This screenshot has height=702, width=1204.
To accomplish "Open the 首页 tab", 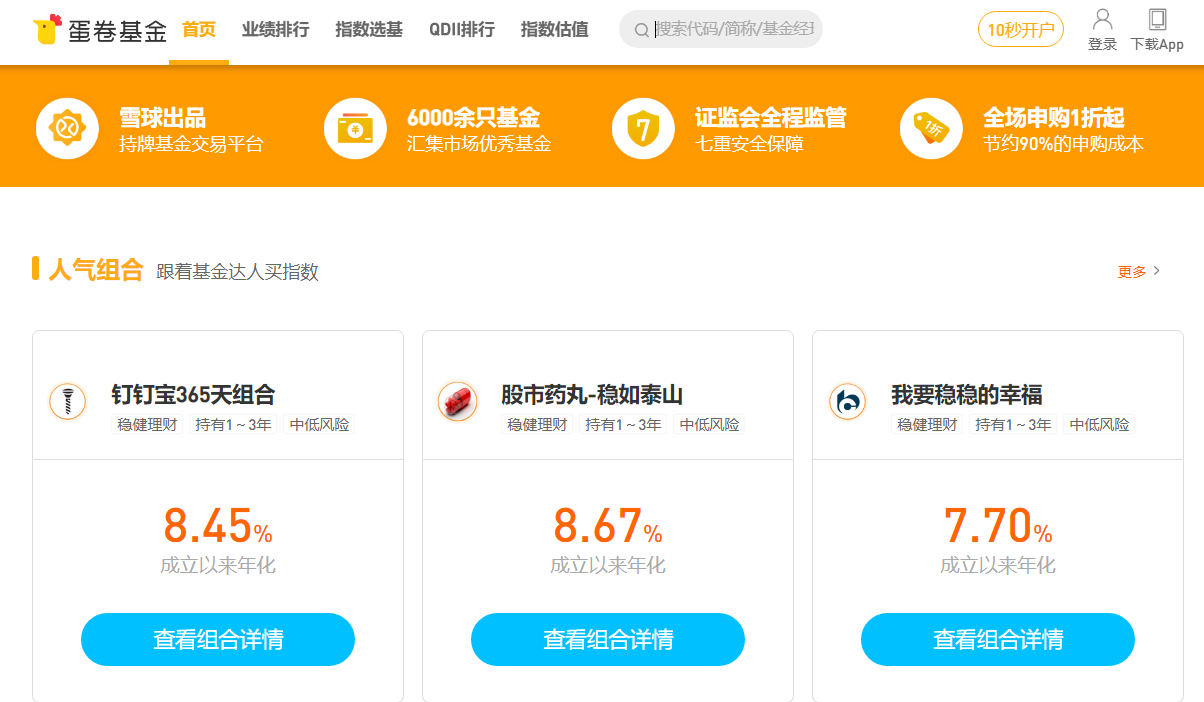I will click(x=199, y=29).
